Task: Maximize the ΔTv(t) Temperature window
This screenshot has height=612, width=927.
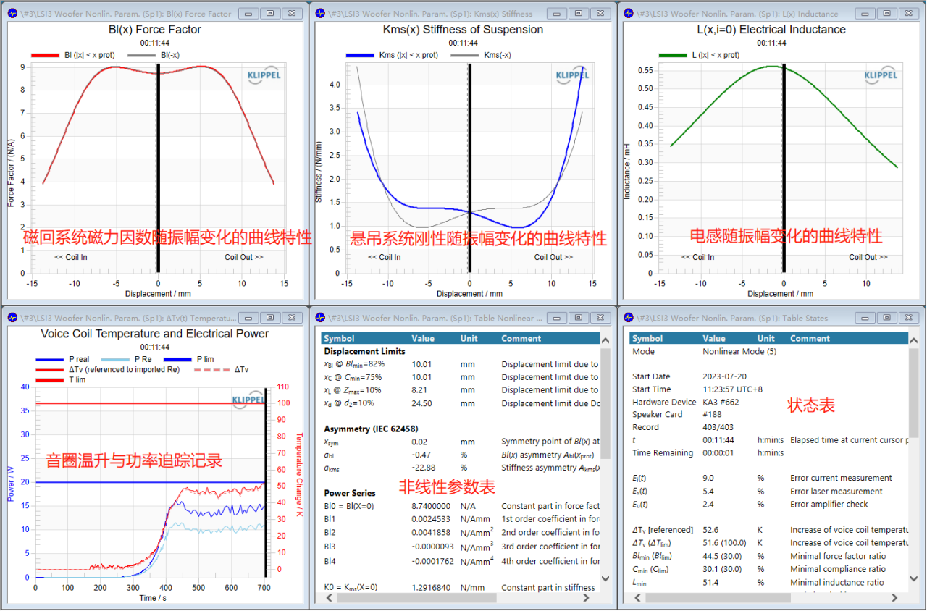Action: click(x=270, y=318)
